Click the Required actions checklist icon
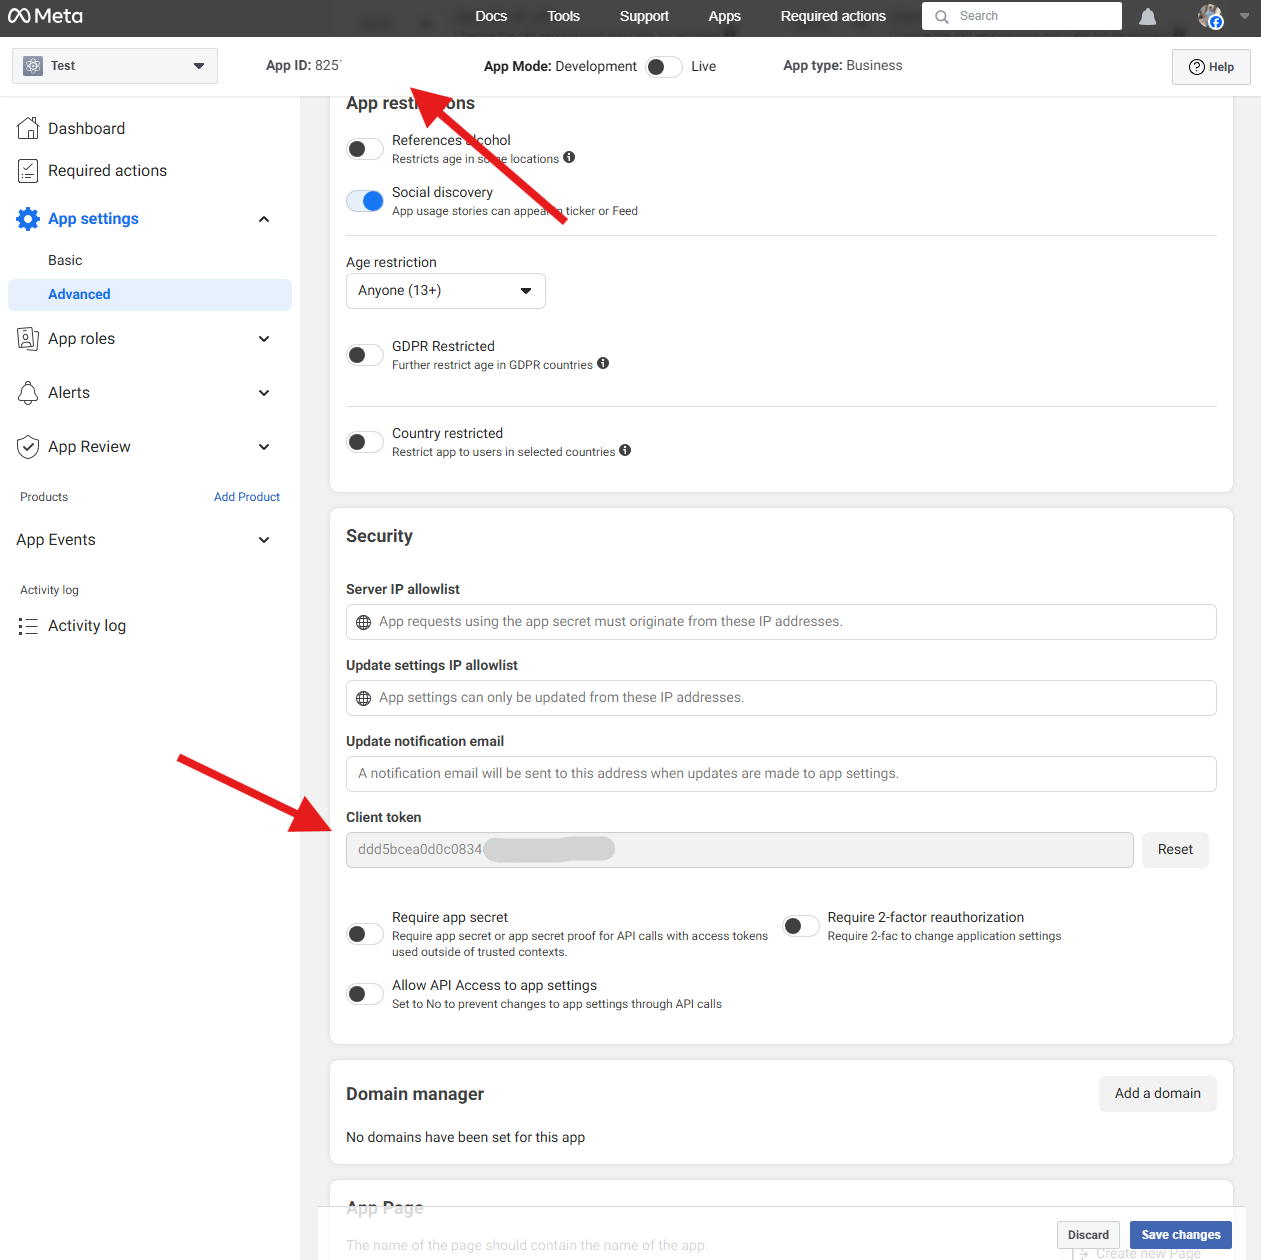Image resolution: width=1261 pixels, height=1260 pixels. click(x=28, y=171)
